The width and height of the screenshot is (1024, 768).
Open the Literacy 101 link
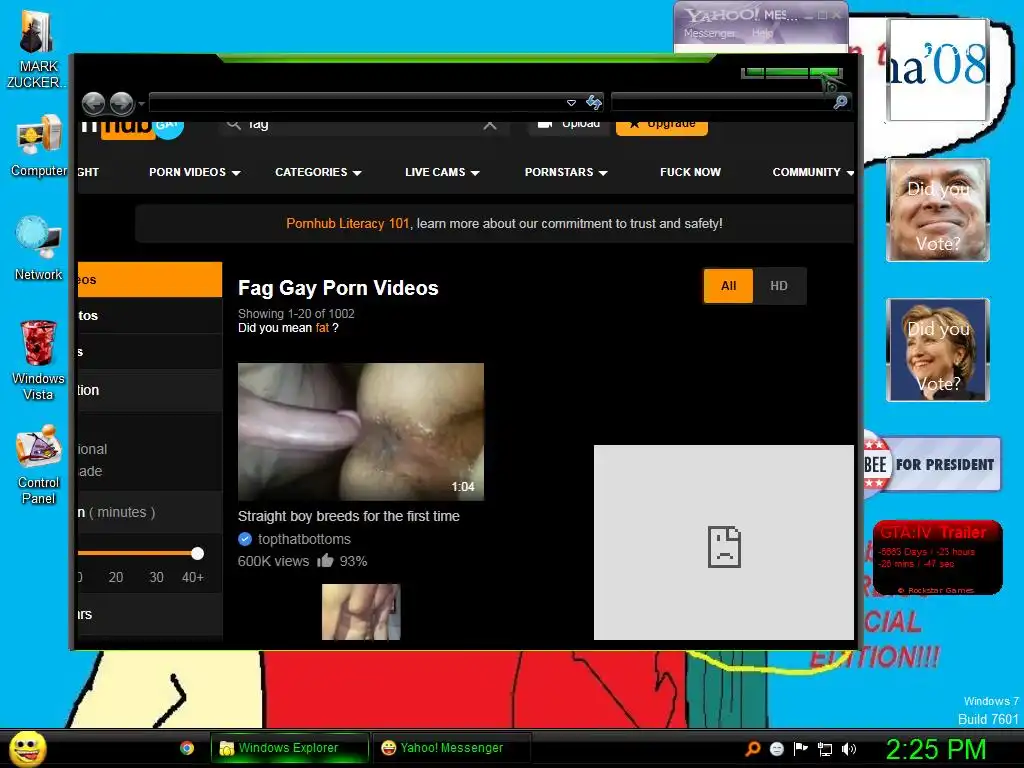[x=347, y=223]
